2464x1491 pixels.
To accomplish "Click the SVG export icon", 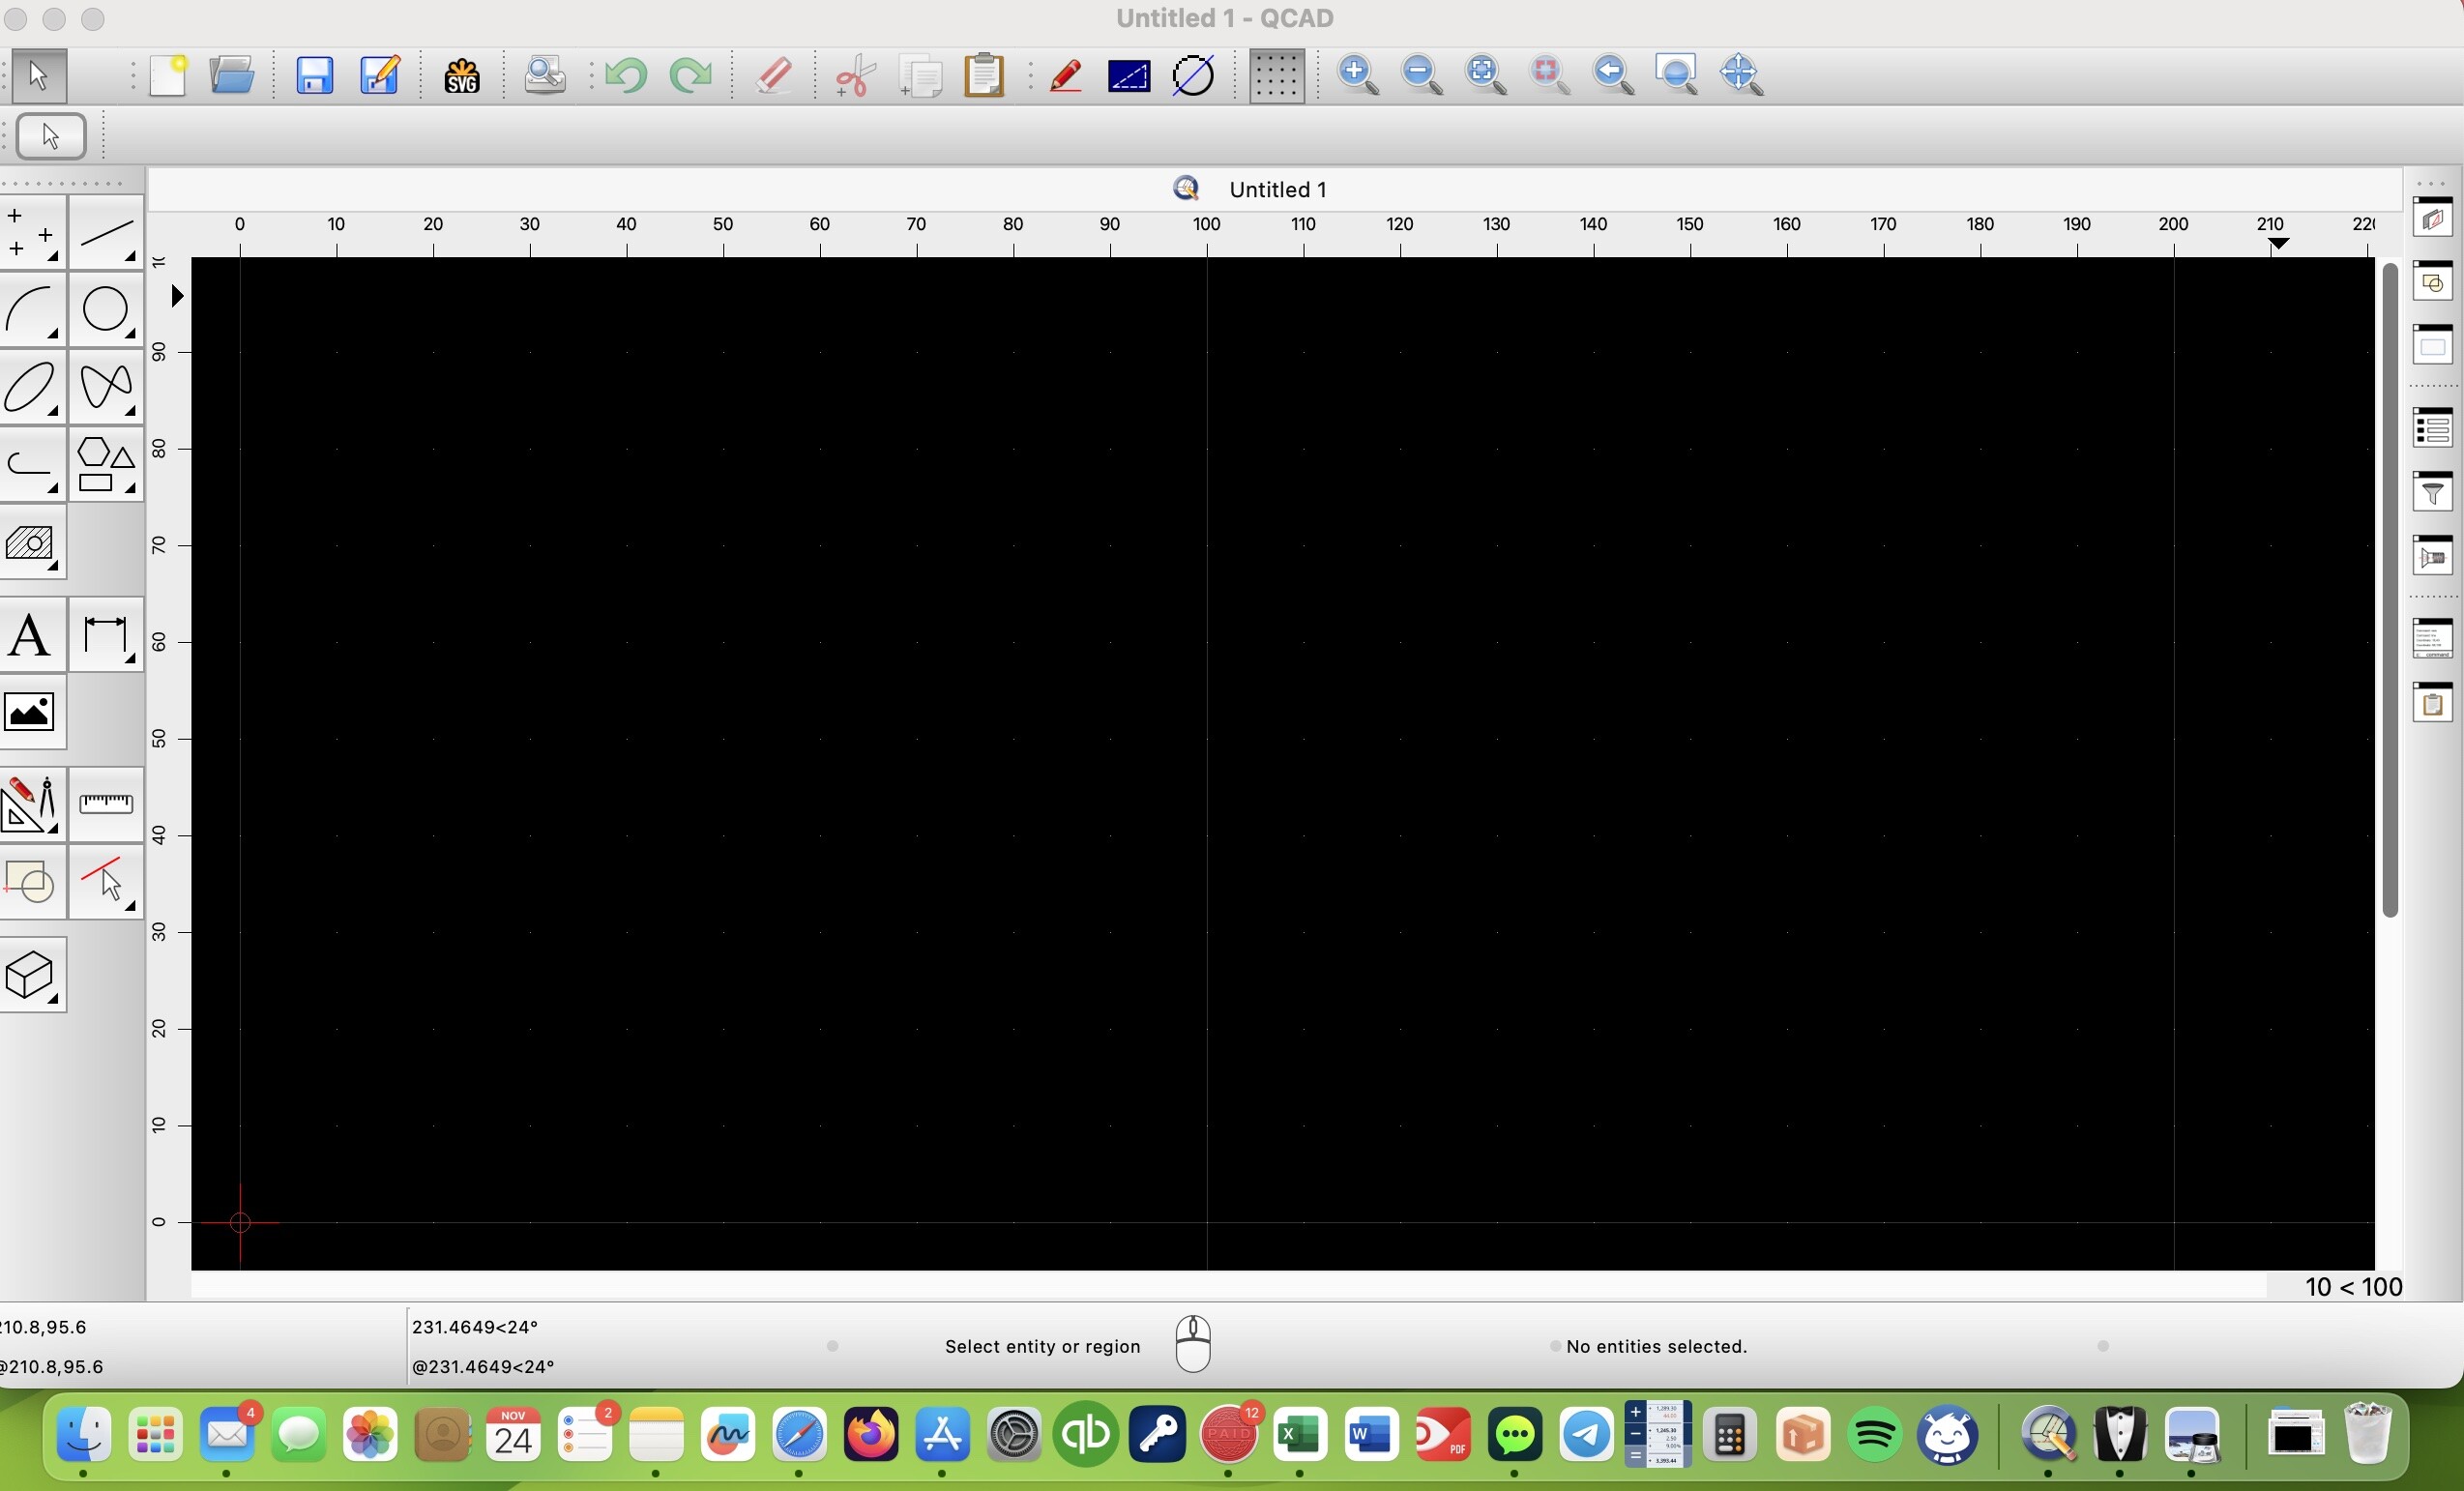I will pyautogui.click(x=461, y=76).
